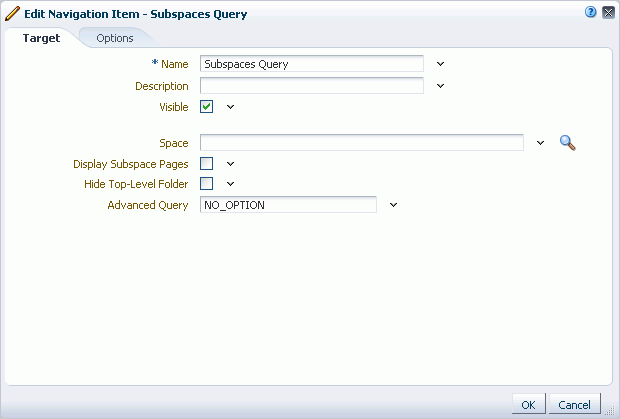Select the Target tab
620x419 pixels.
pyautogui.click(x=42, y=38)
